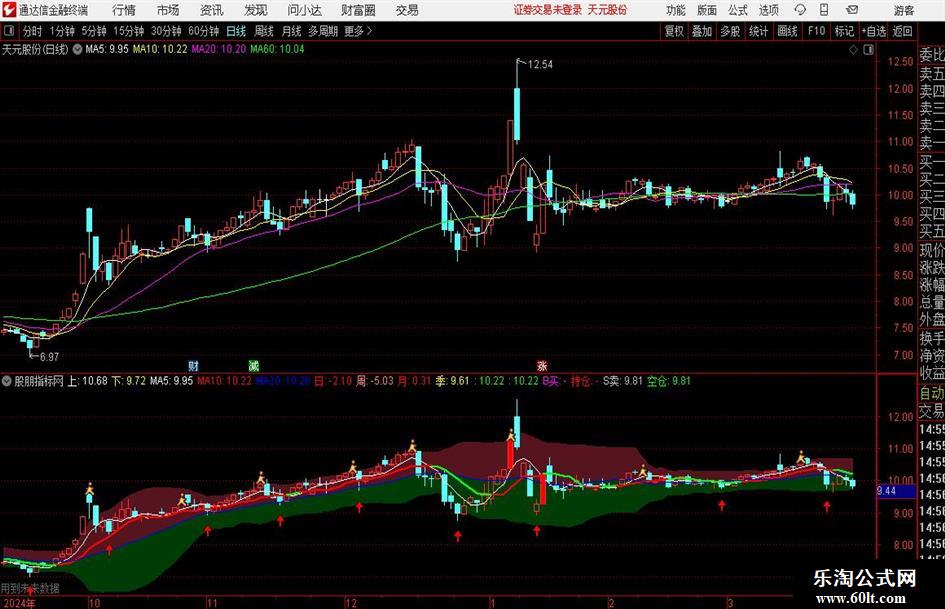
Task: Toggle the side panel icon at chart top right
Action: pyautogui.click(x=868, y=50)
